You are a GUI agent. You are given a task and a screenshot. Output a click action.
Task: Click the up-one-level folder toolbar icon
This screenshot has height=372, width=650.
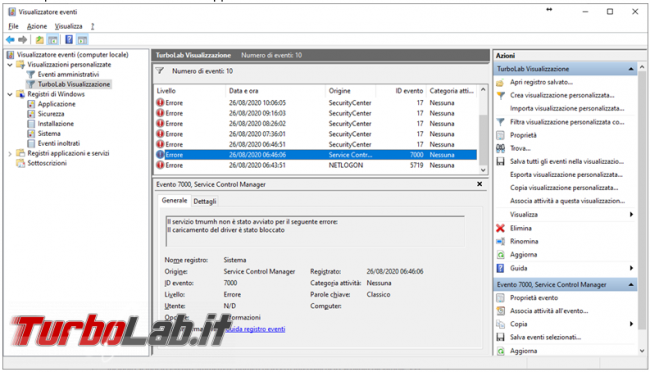click(39, 40)
